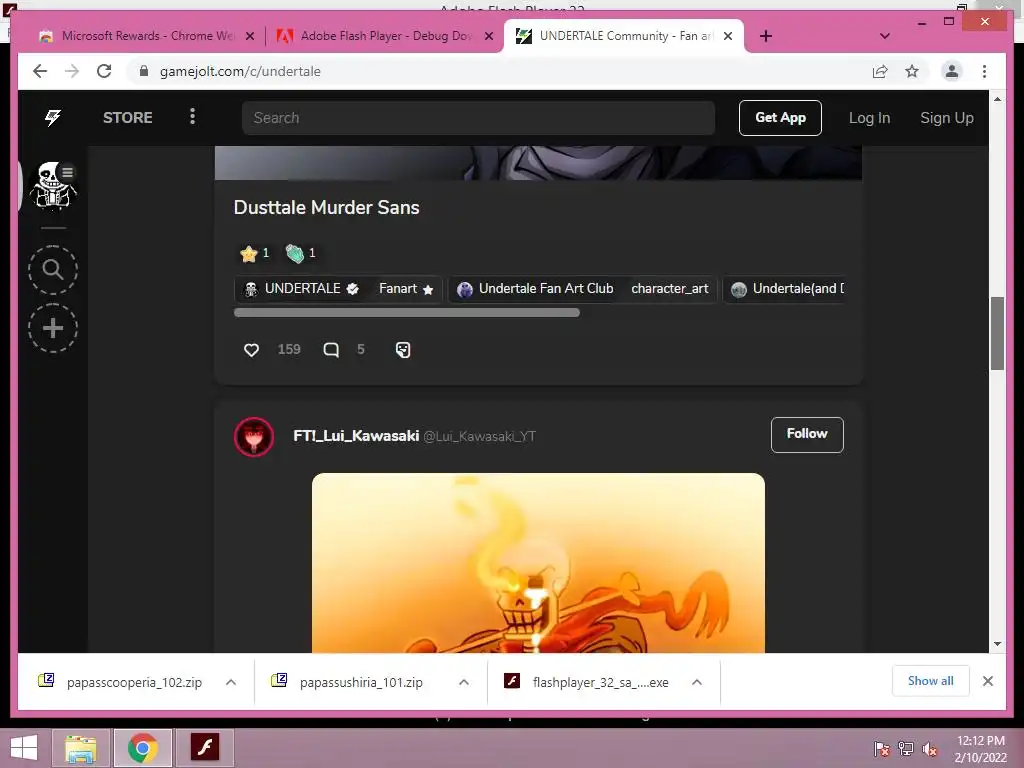1024x768 pixels.
Task: Click the browser forward arrow
Action: [x=72, y=71]
